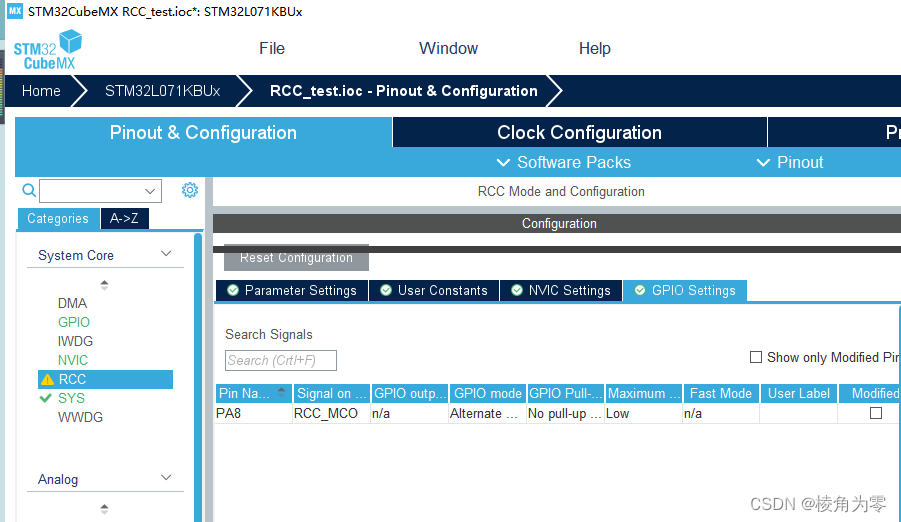The image size is (901, 522).
Task: Select IWDG in System Core list
Action: 75,341
